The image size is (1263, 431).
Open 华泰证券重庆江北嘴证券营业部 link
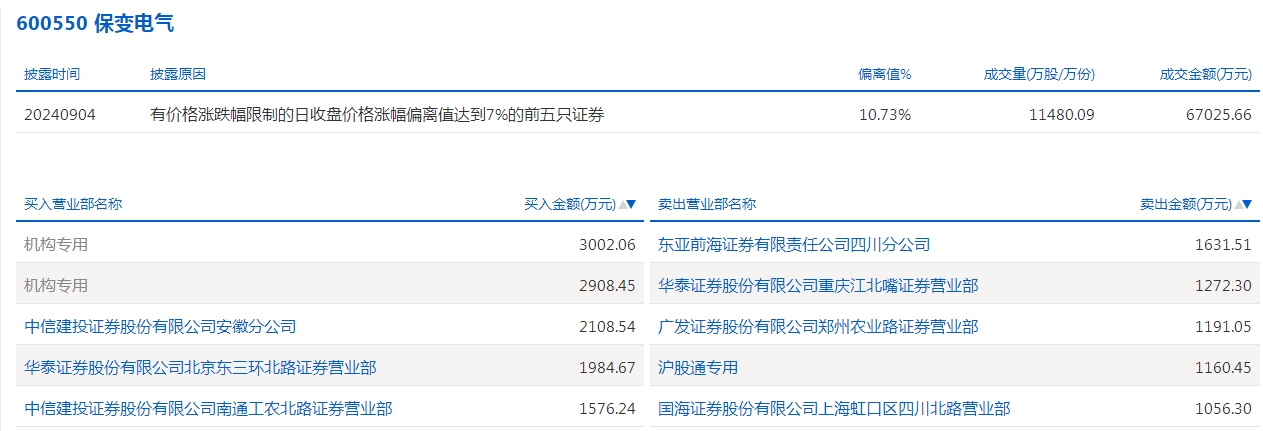tap(818, 285)
